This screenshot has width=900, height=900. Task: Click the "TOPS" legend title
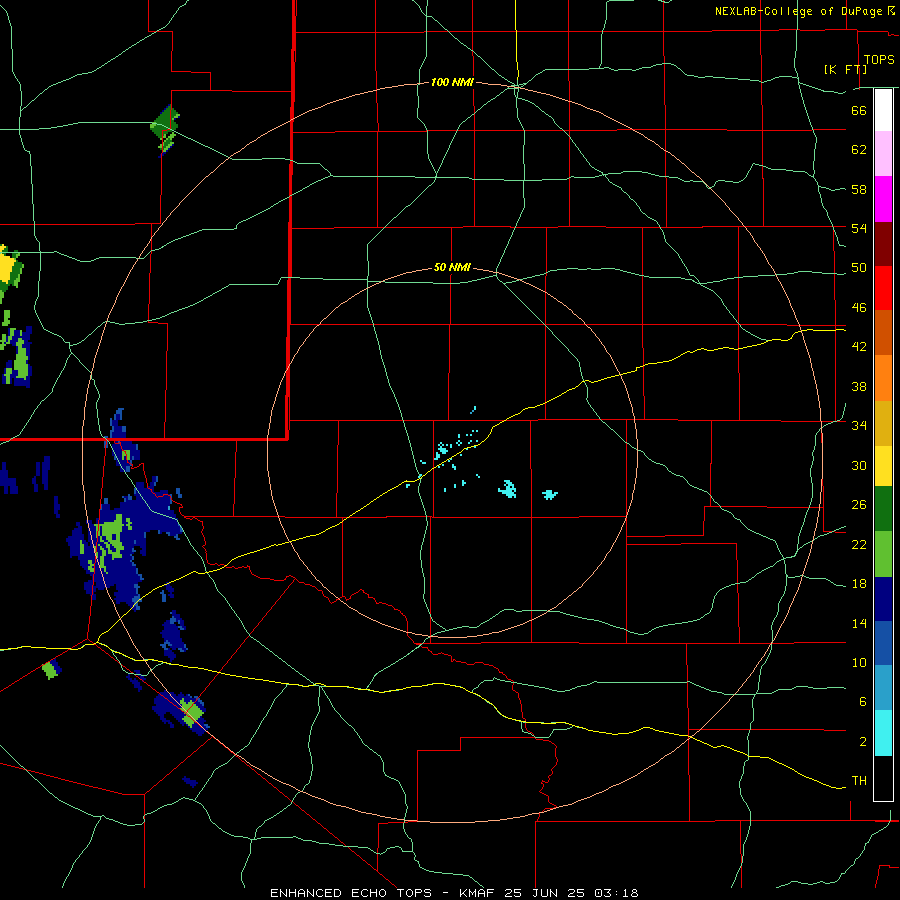879,59
